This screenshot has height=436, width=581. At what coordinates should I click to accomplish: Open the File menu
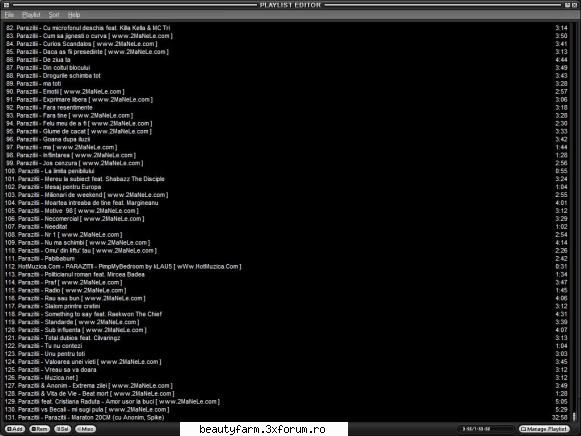[x=9, y=15]
